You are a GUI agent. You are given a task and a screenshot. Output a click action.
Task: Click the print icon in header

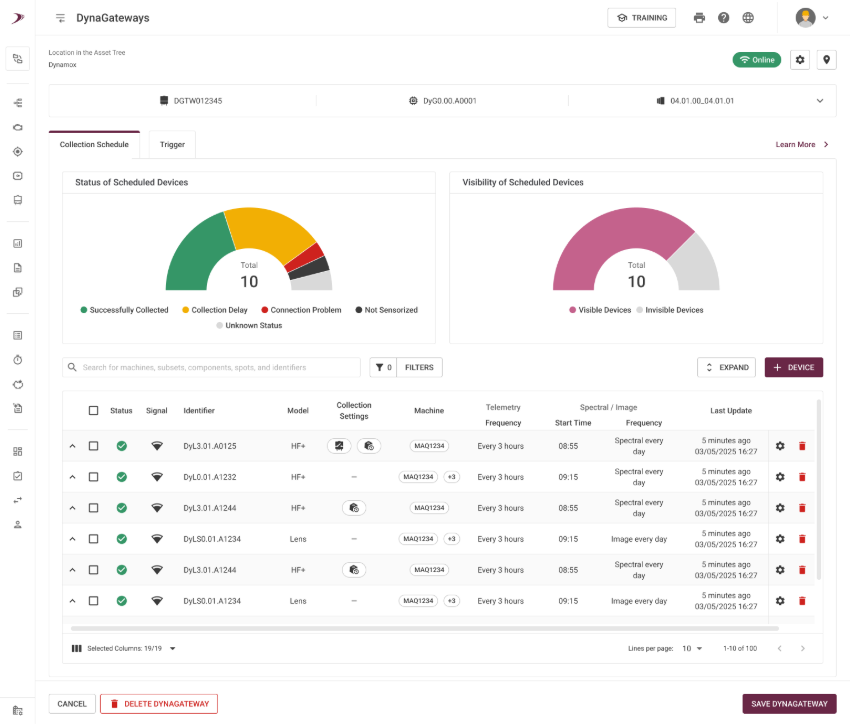tap(699, 18)
